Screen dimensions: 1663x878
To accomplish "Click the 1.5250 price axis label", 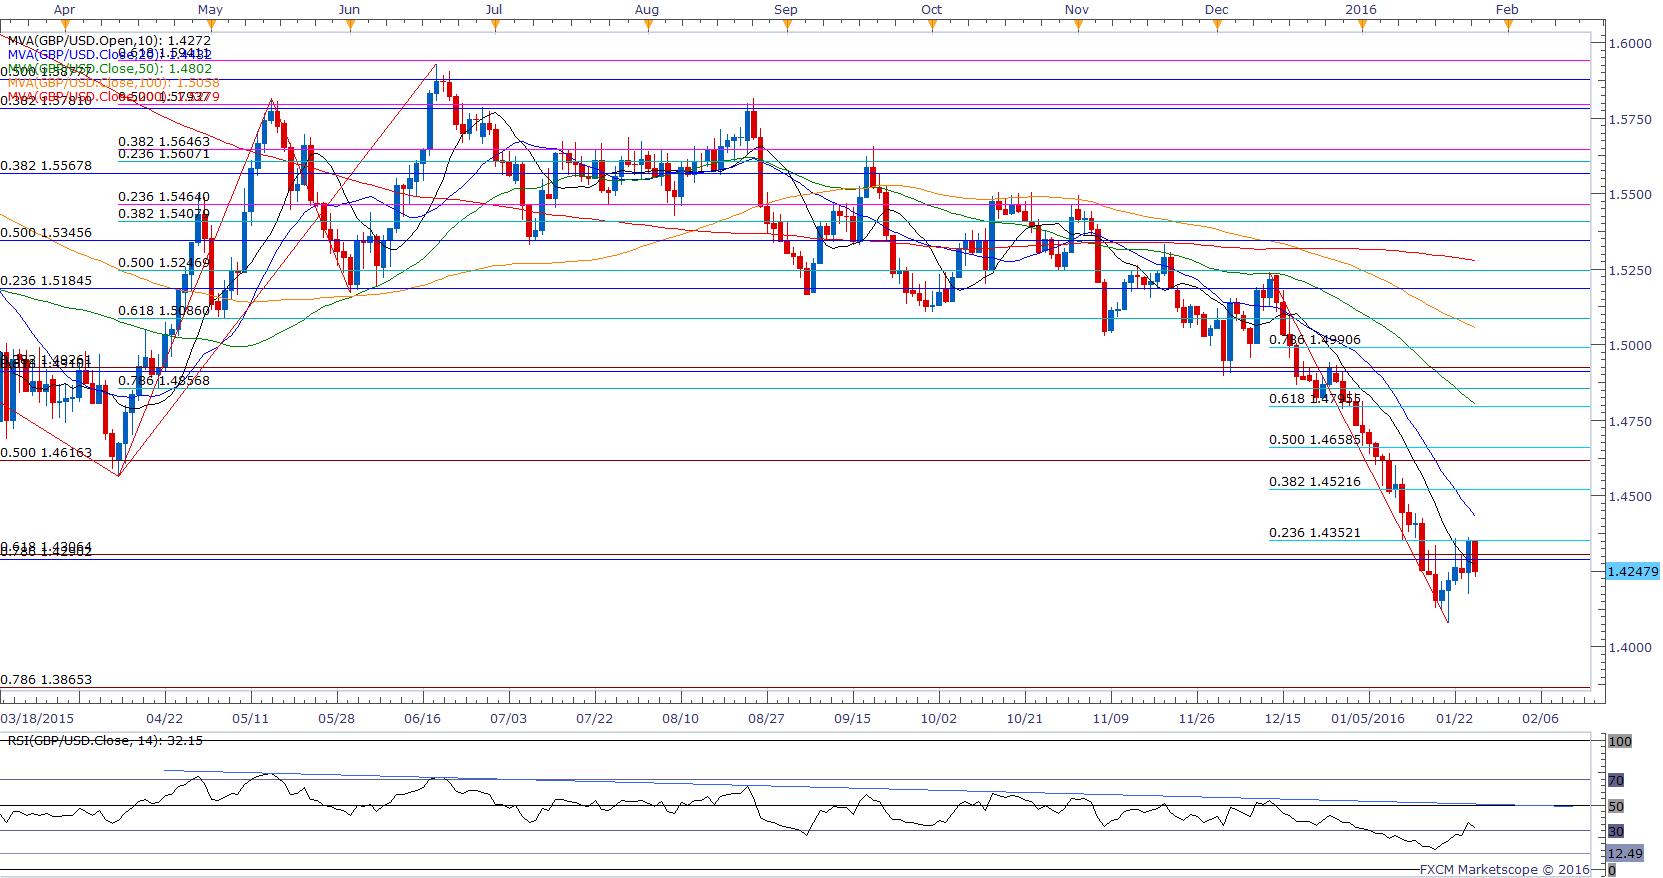I will click(x=1630, y=270).
